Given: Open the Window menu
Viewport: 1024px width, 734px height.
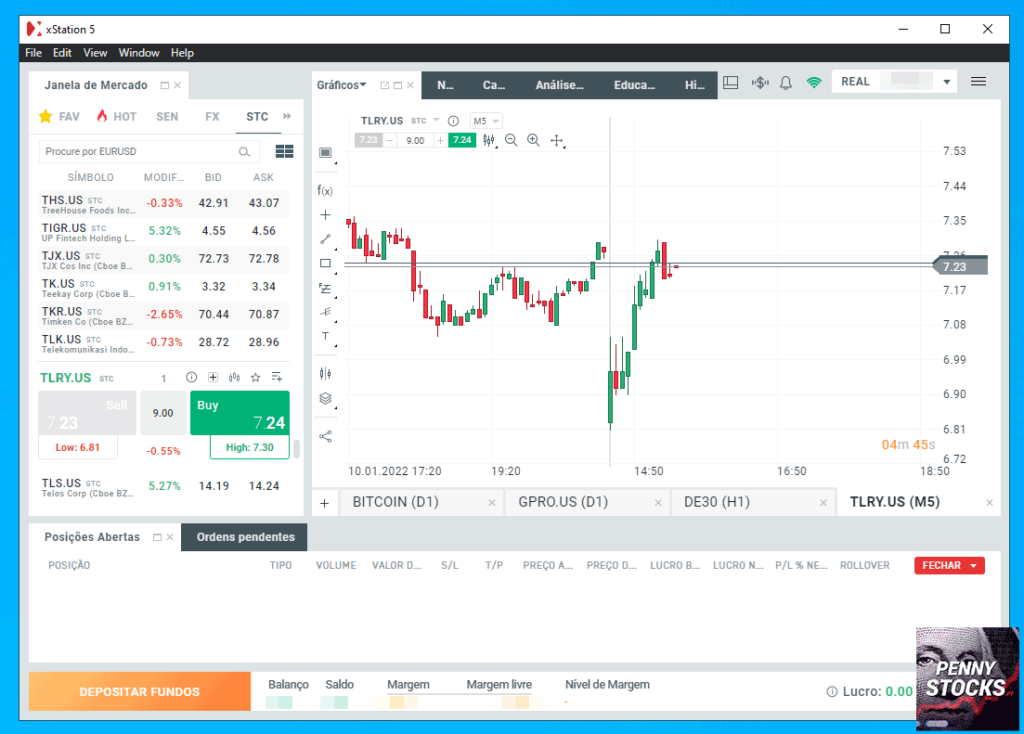Looking at the screenshot, I should (x=138, y=53).
